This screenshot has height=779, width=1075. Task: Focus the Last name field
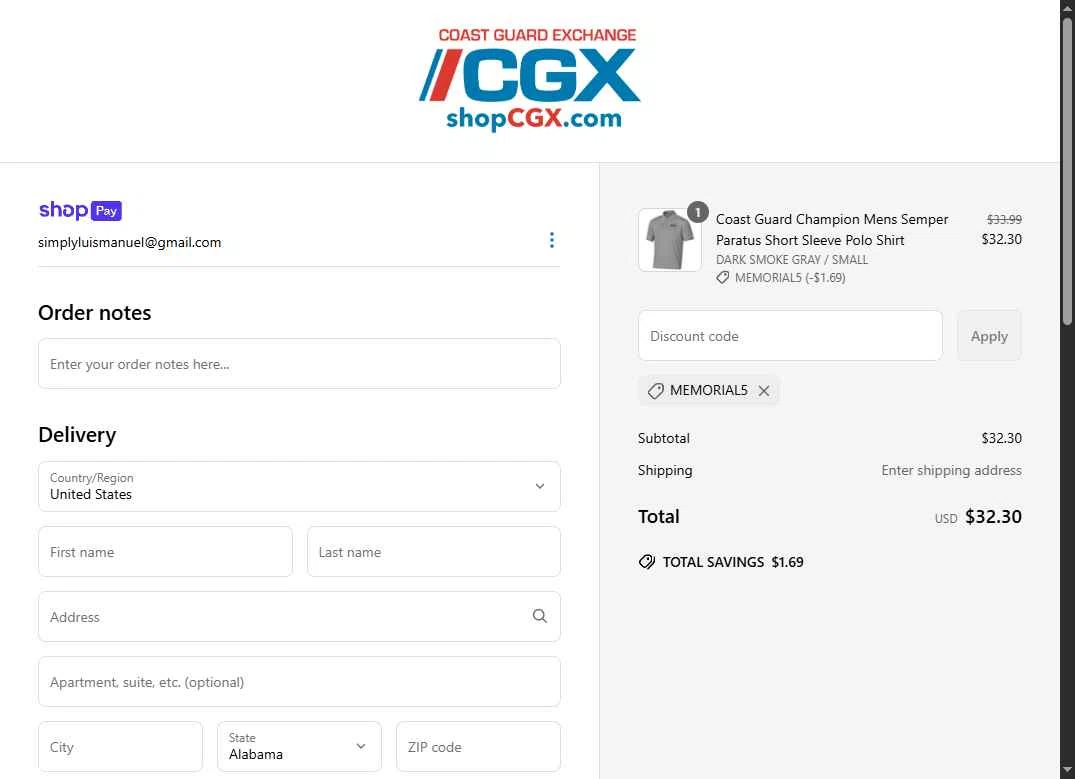433,551
